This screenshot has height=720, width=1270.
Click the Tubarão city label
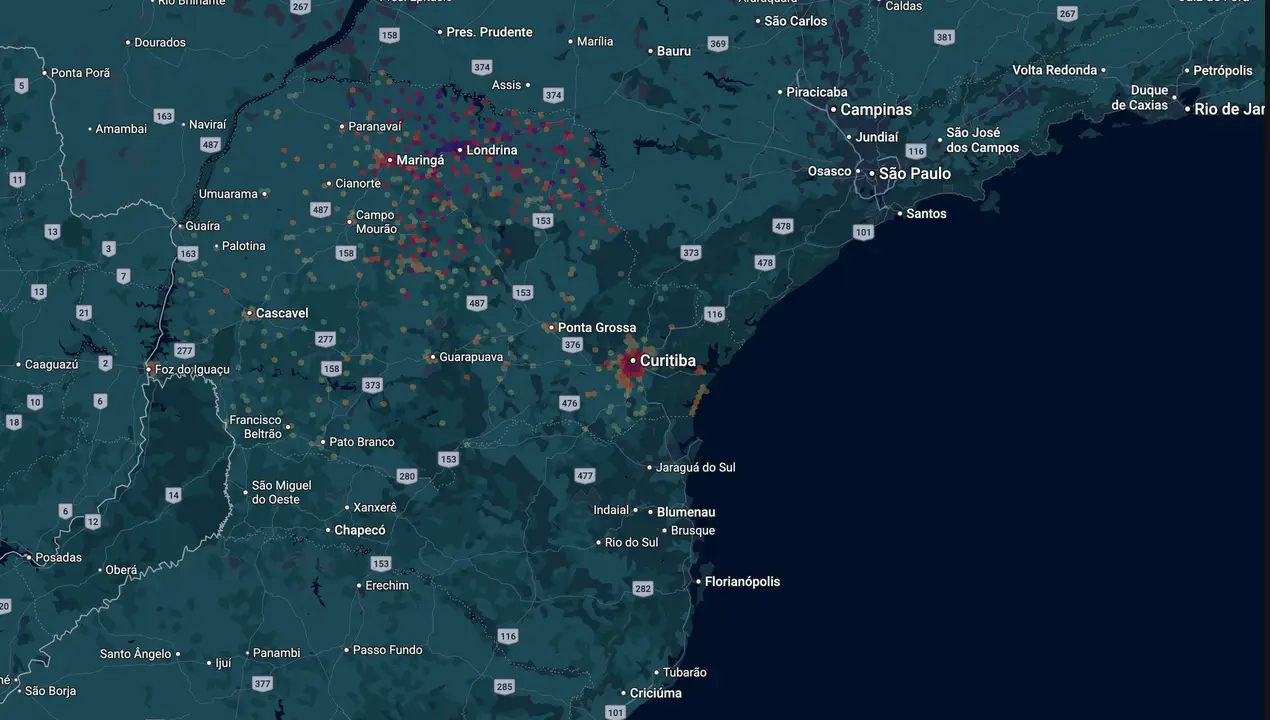[x=685, y=673]
